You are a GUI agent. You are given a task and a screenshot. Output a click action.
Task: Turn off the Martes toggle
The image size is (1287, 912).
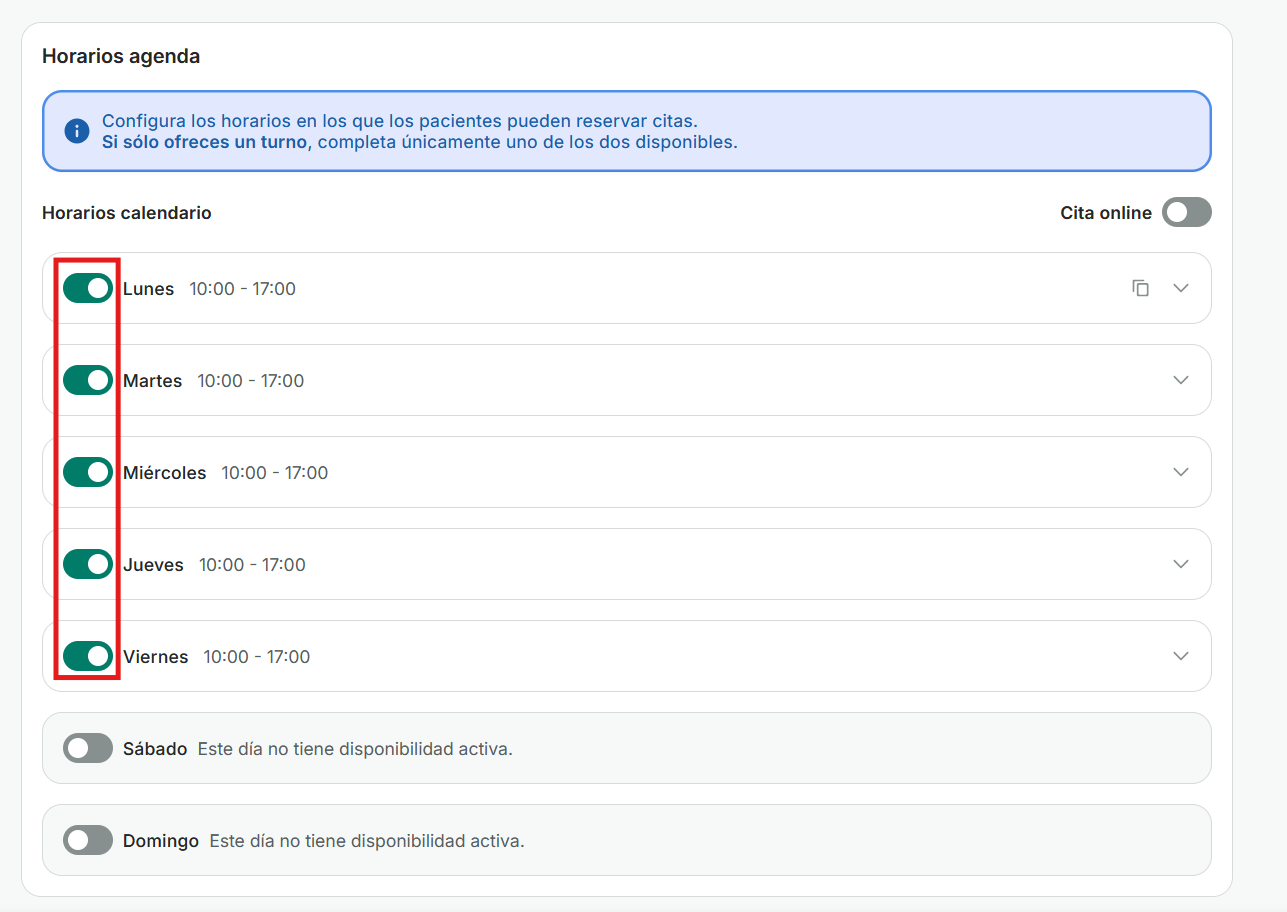pos(88,380)
